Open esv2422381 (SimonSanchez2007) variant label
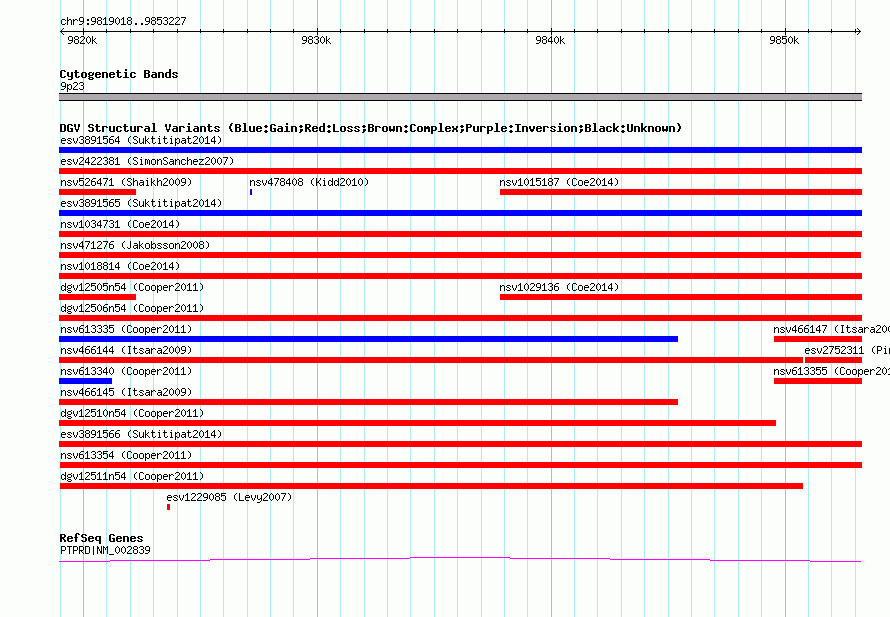This screenshot has height=617, width=890. click(147, 161)
